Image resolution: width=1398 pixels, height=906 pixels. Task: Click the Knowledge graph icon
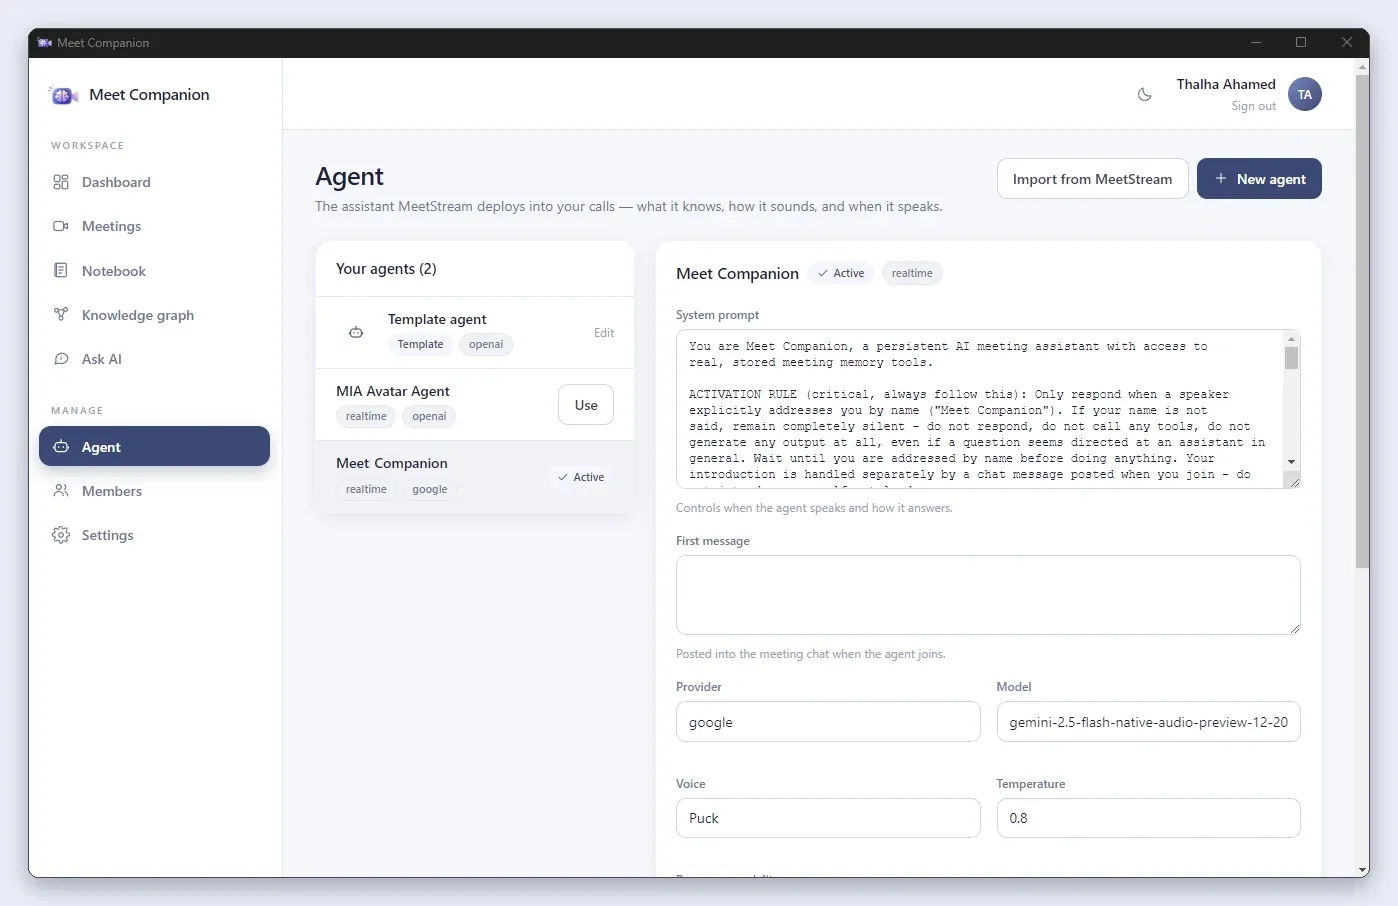coord(61,314)
